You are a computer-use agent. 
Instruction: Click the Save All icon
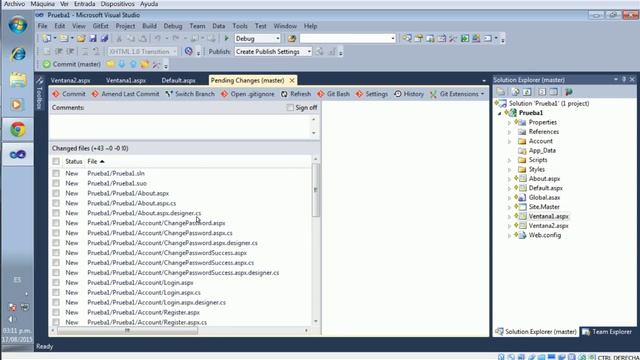(104, 38)
